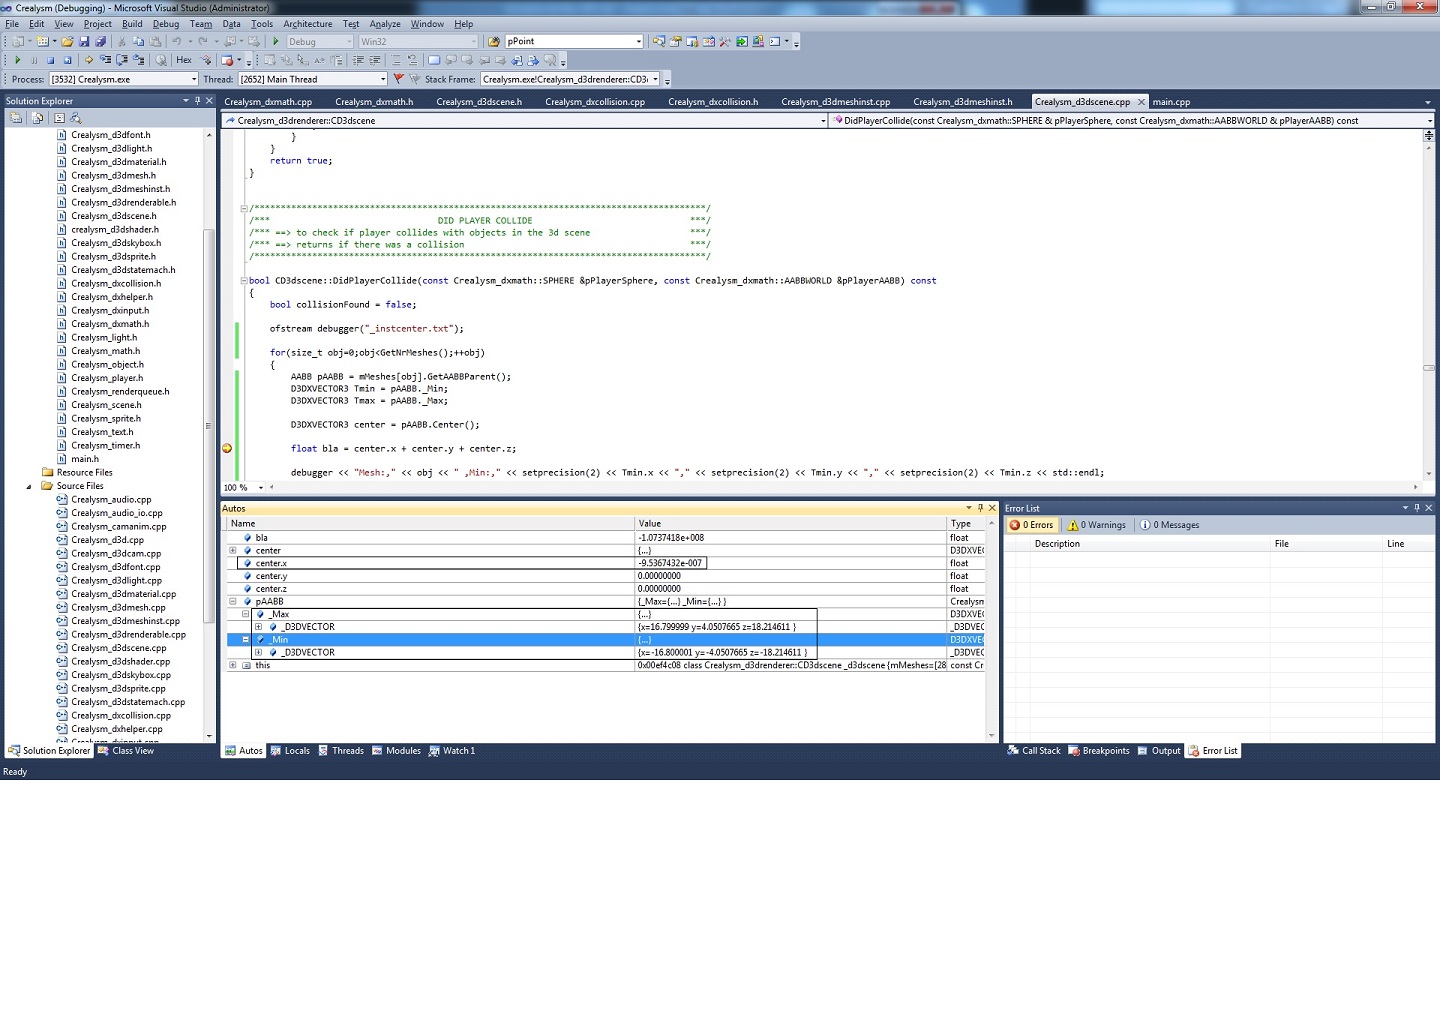Click the Cut scissors icon
Image resolution: width=1440 pixels, height=1026 pixels.
(122, 42)
